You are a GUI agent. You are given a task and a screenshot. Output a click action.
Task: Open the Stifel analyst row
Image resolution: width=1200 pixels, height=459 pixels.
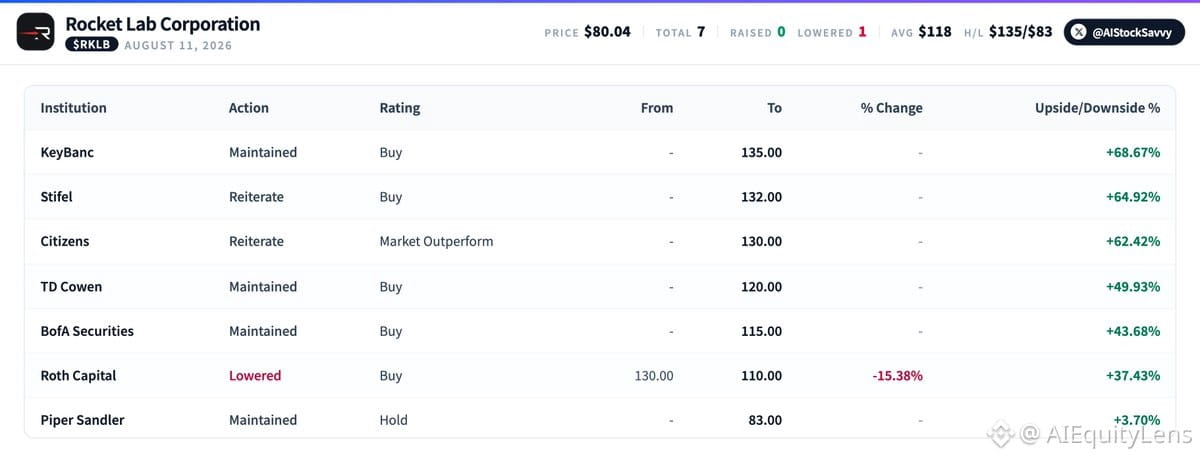[x=600, y=197]
